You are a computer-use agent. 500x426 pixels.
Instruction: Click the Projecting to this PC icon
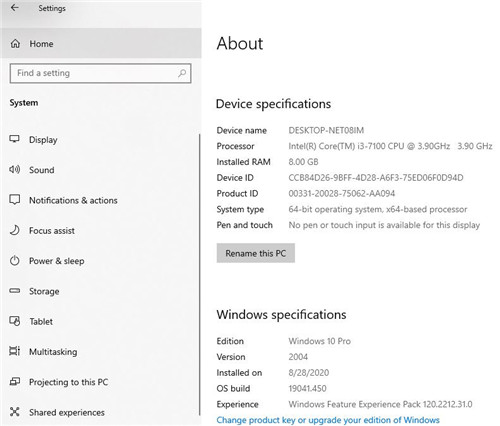point(14,381)
